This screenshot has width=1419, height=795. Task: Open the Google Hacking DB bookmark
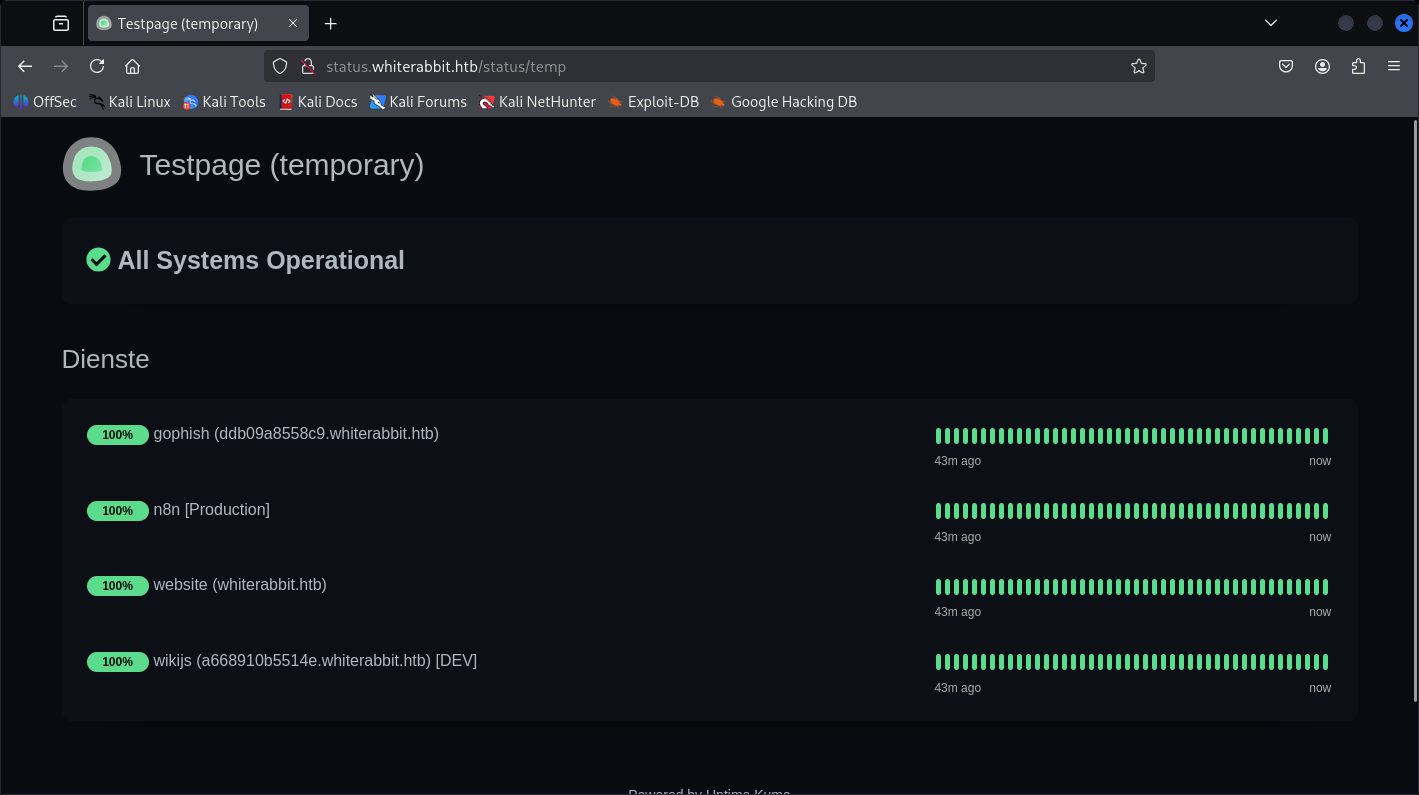(784, 101)
